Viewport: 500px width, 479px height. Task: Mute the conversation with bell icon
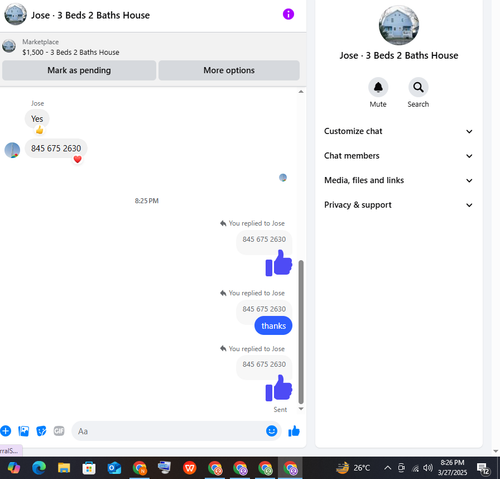tap(378, 87)
